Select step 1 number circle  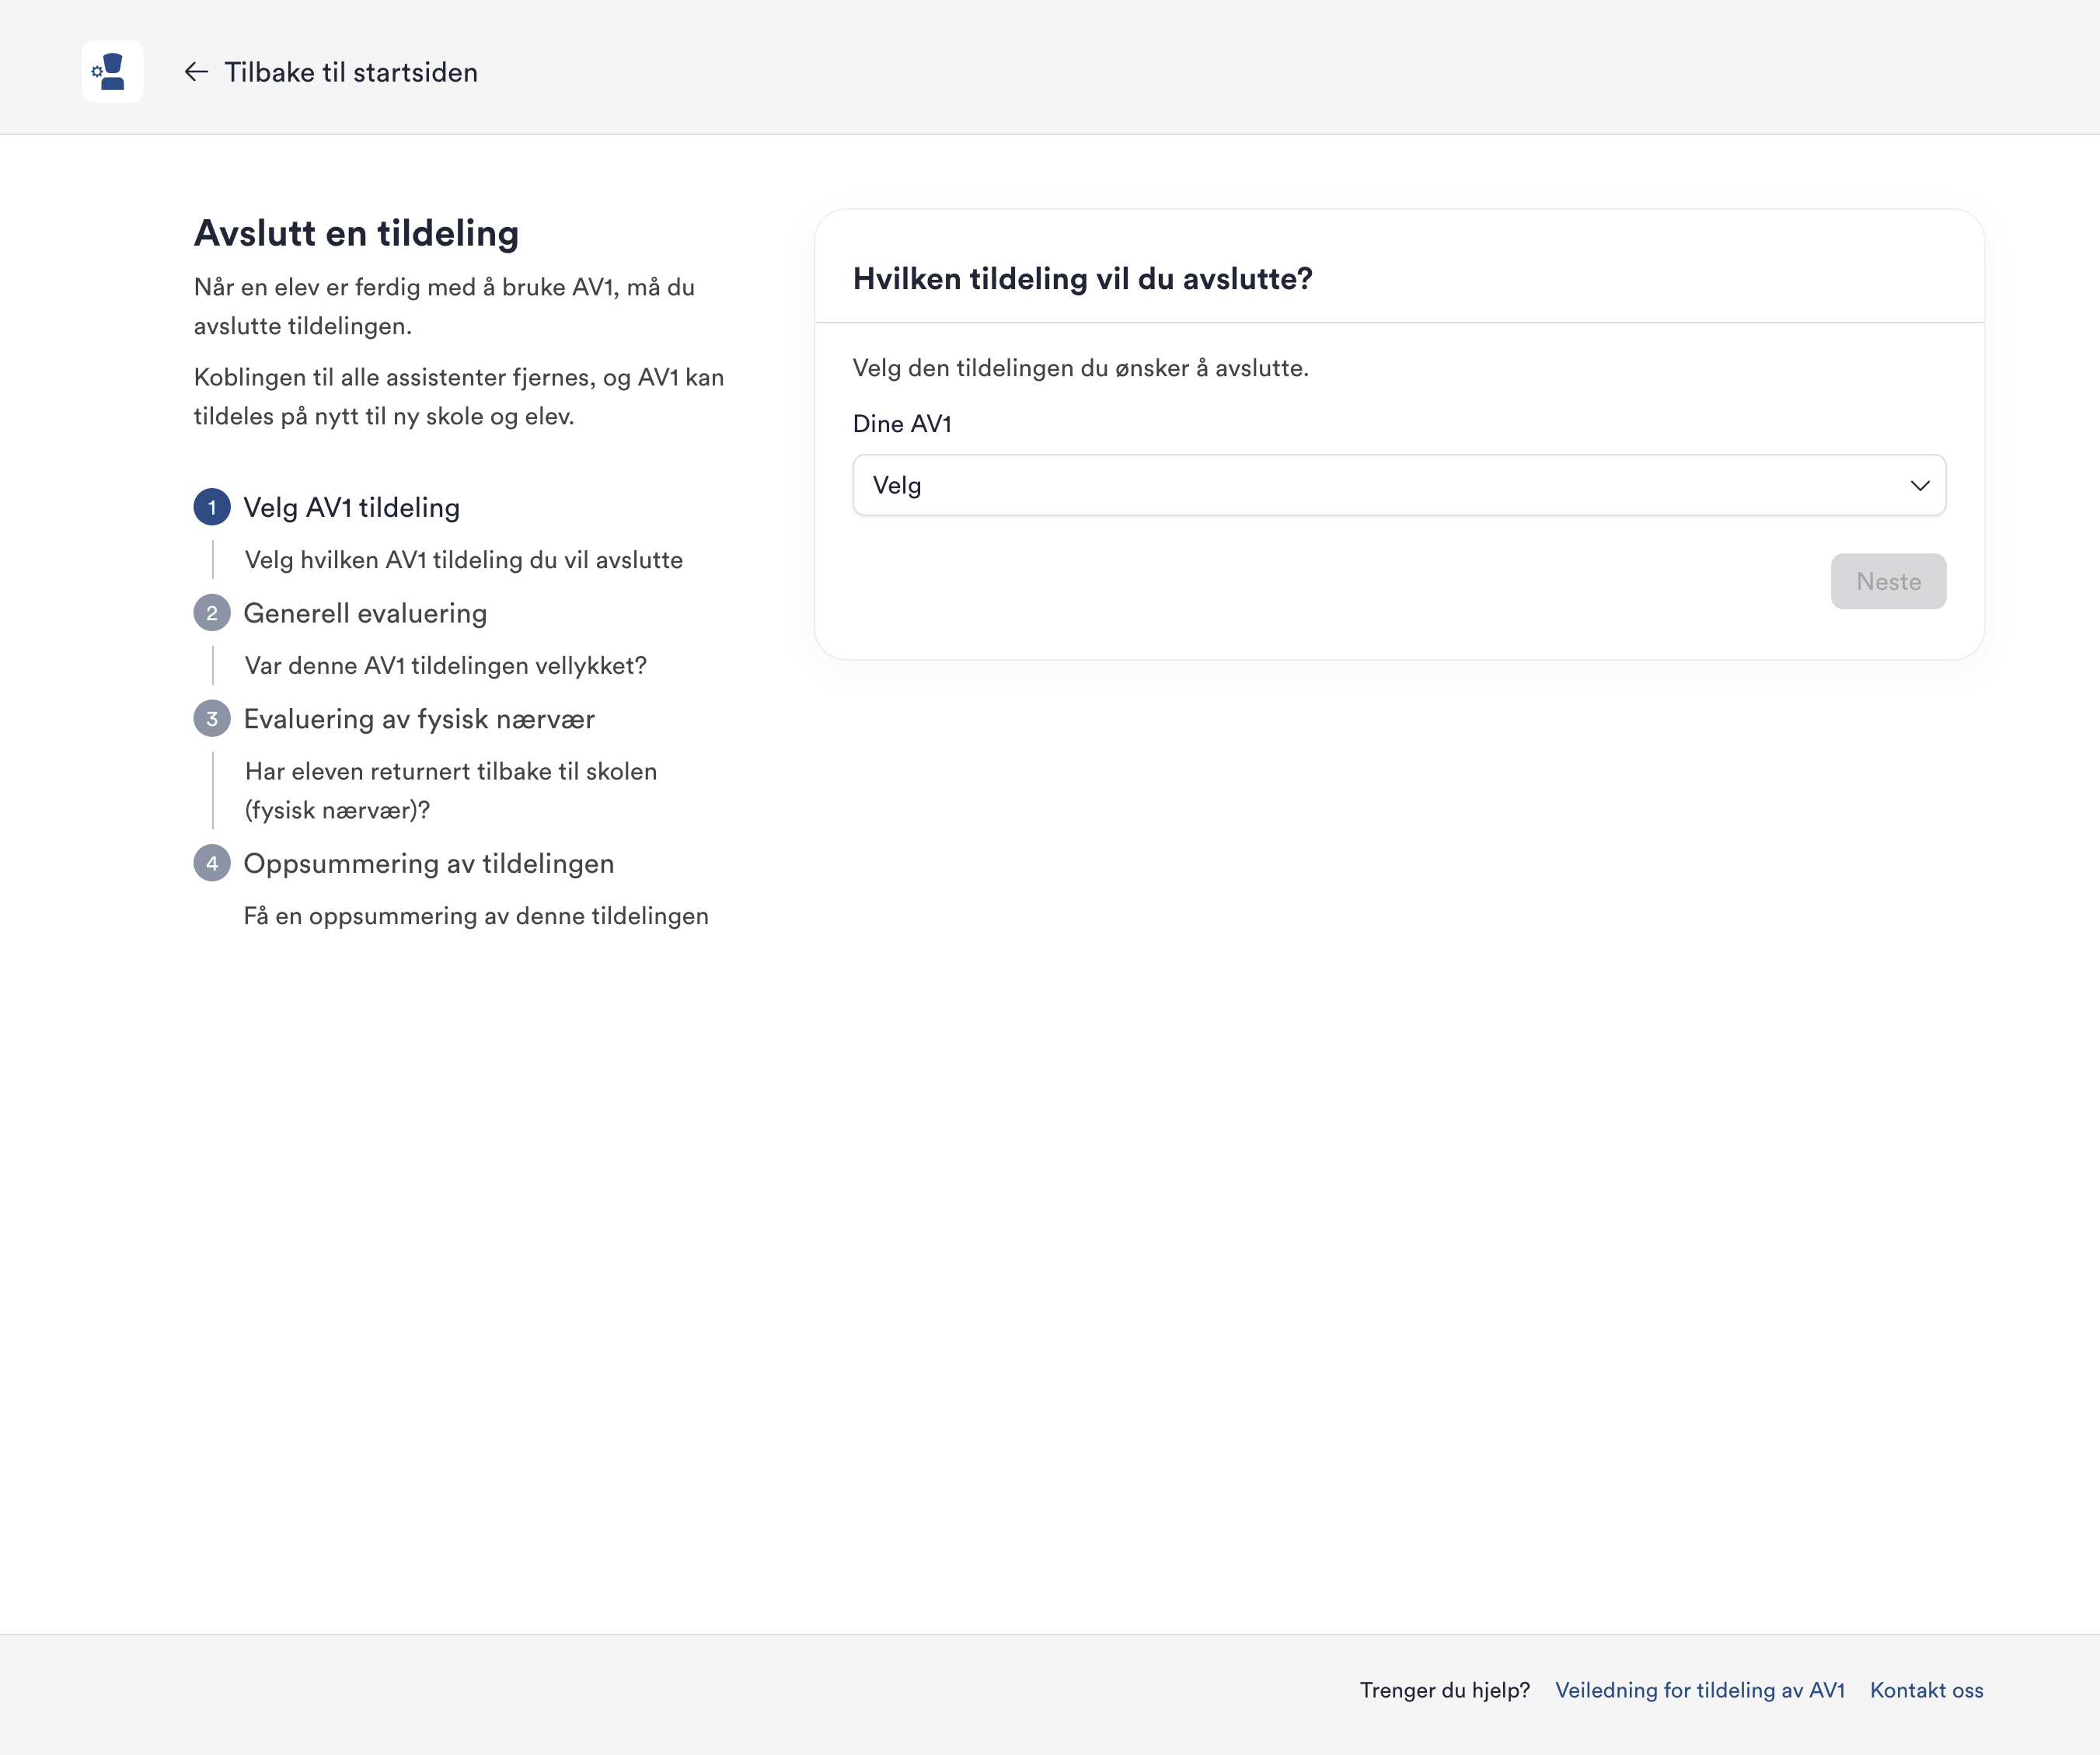[212, 507]
